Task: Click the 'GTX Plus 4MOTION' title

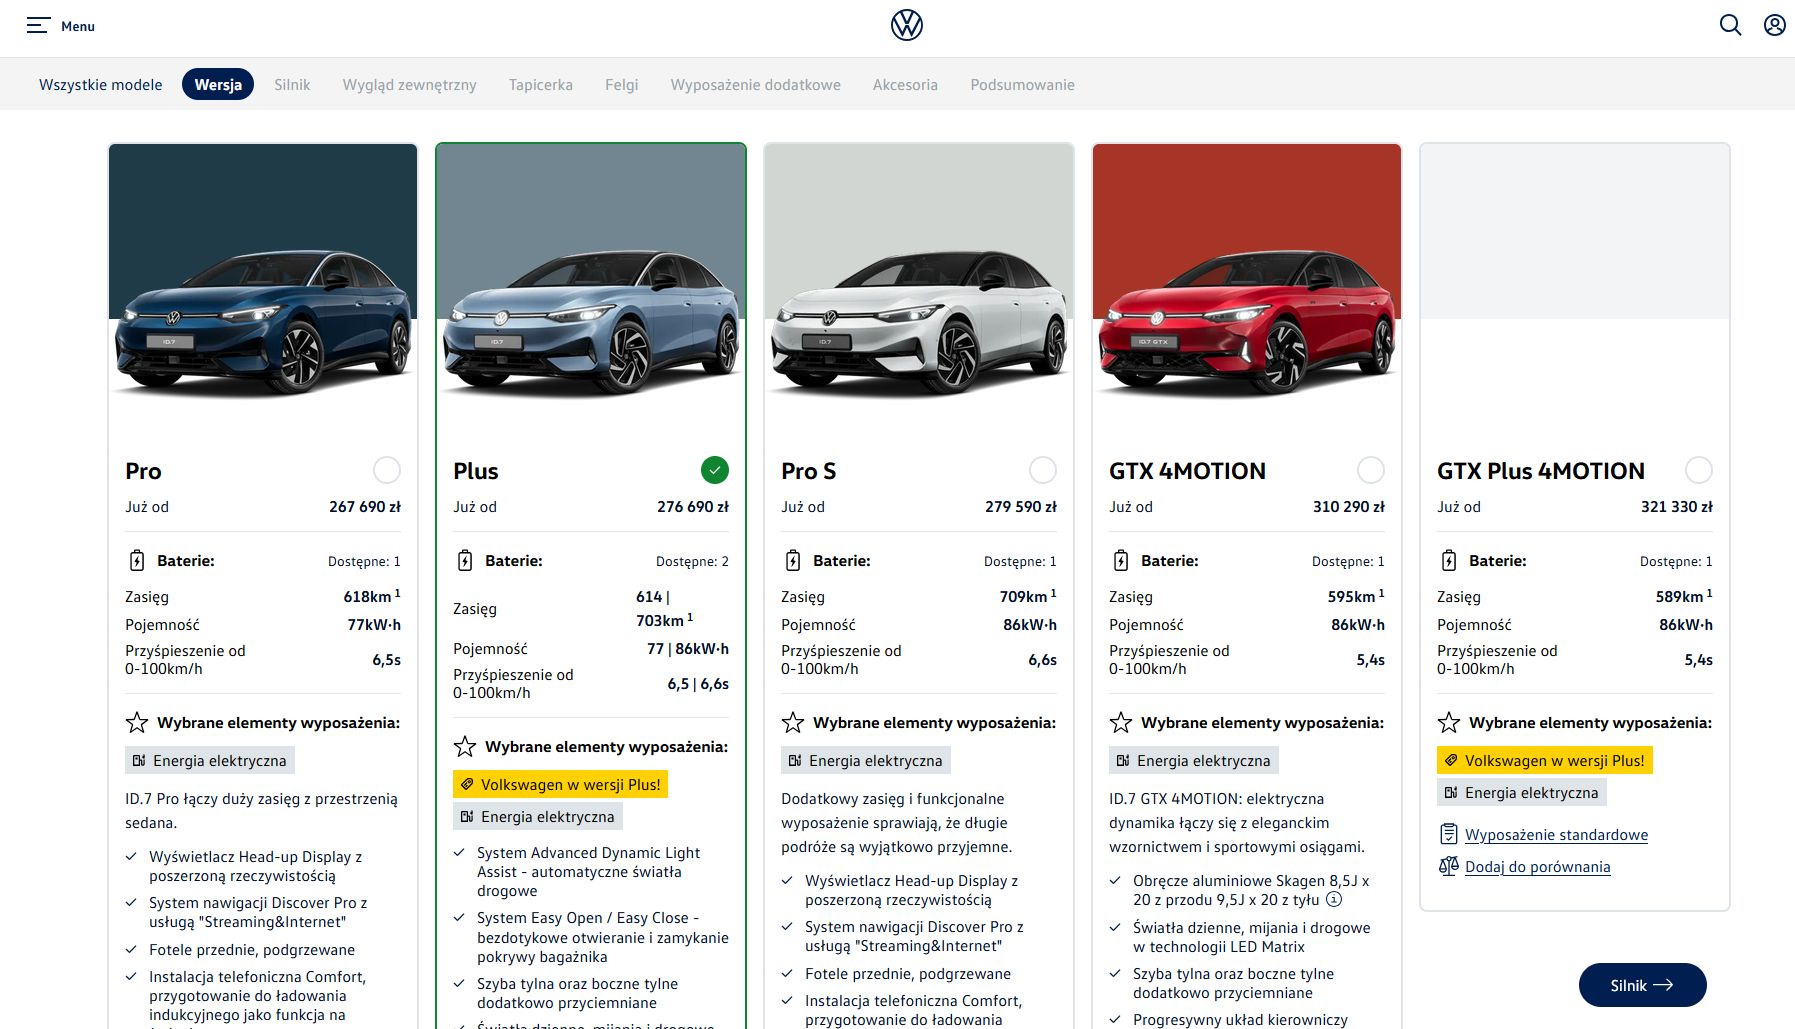Action: click(1540, 471)
